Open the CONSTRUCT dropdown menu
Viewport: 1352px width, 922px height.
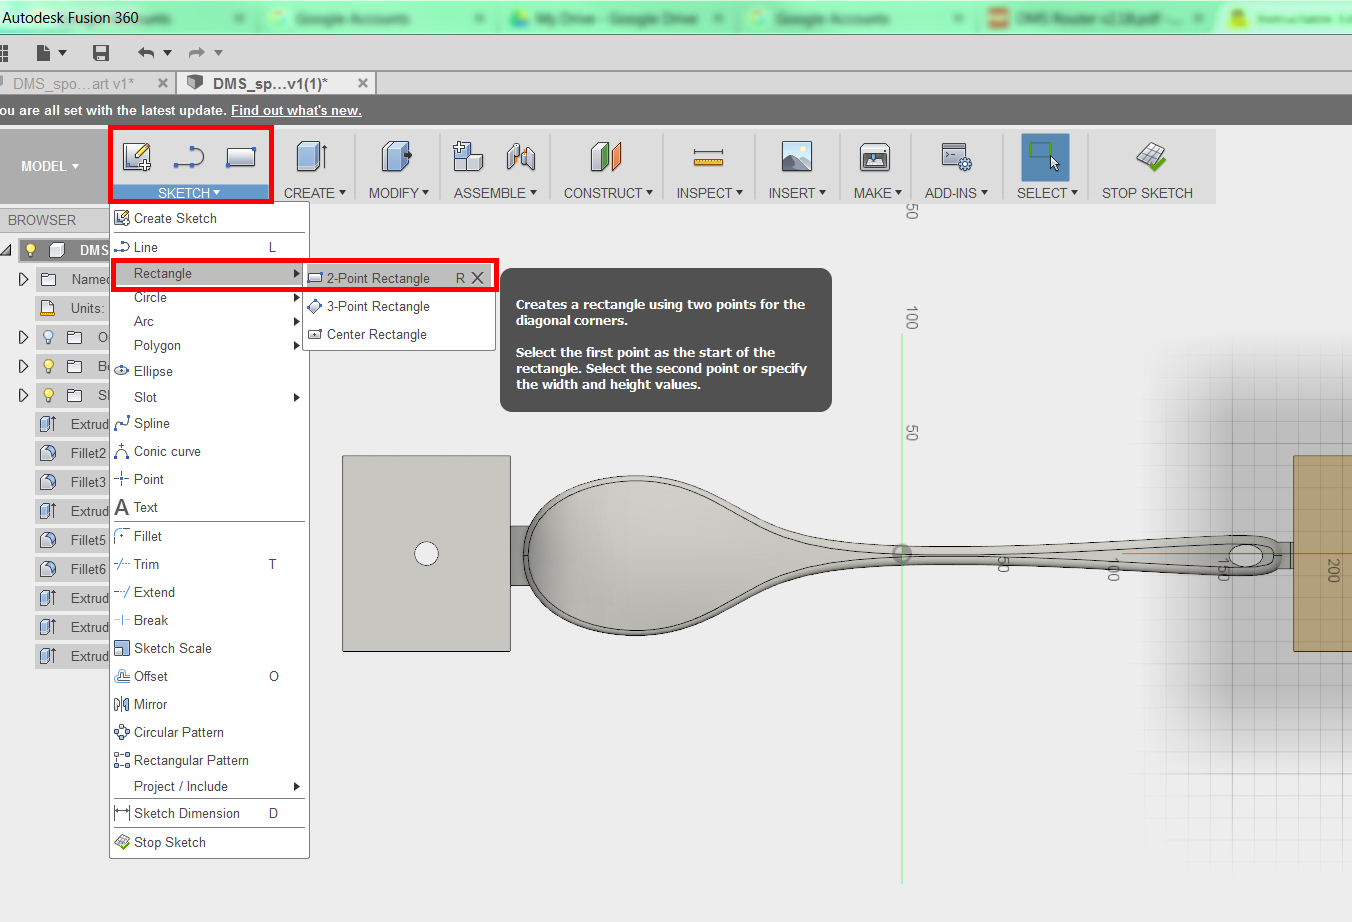607,193
